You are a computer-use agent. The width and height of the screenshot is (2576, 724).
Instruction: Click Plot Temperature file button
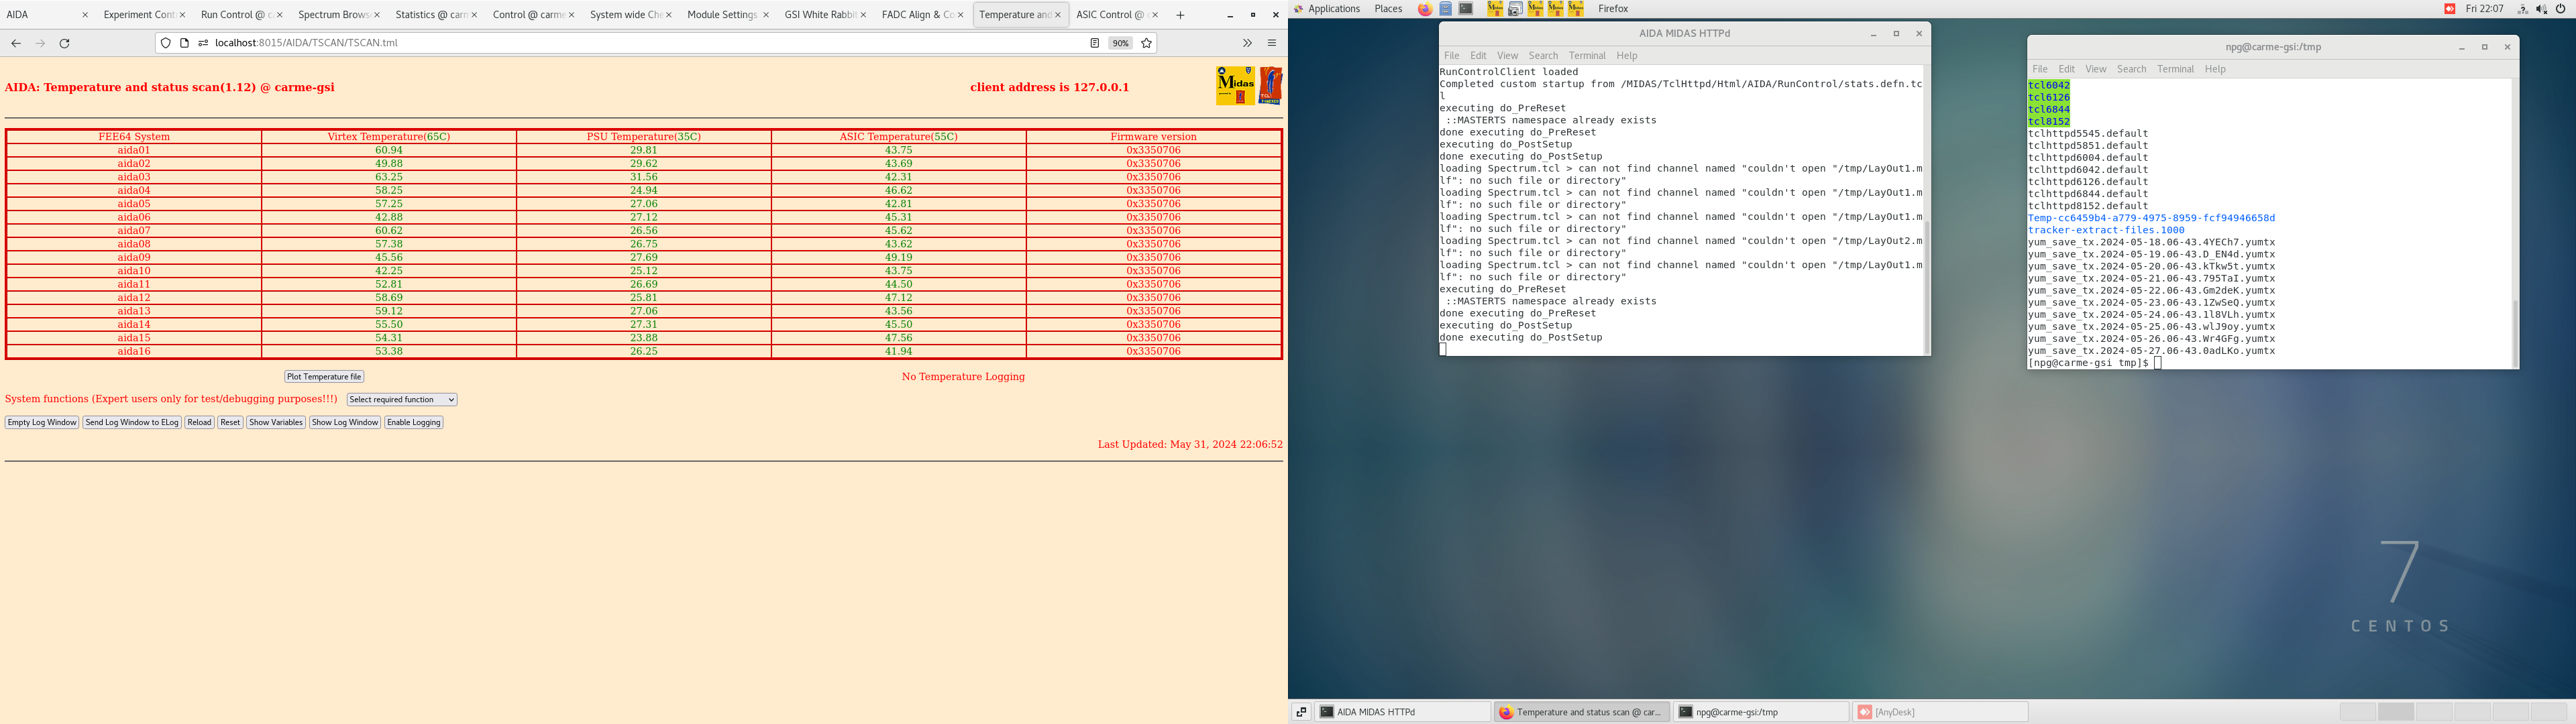tap(324, 377)
